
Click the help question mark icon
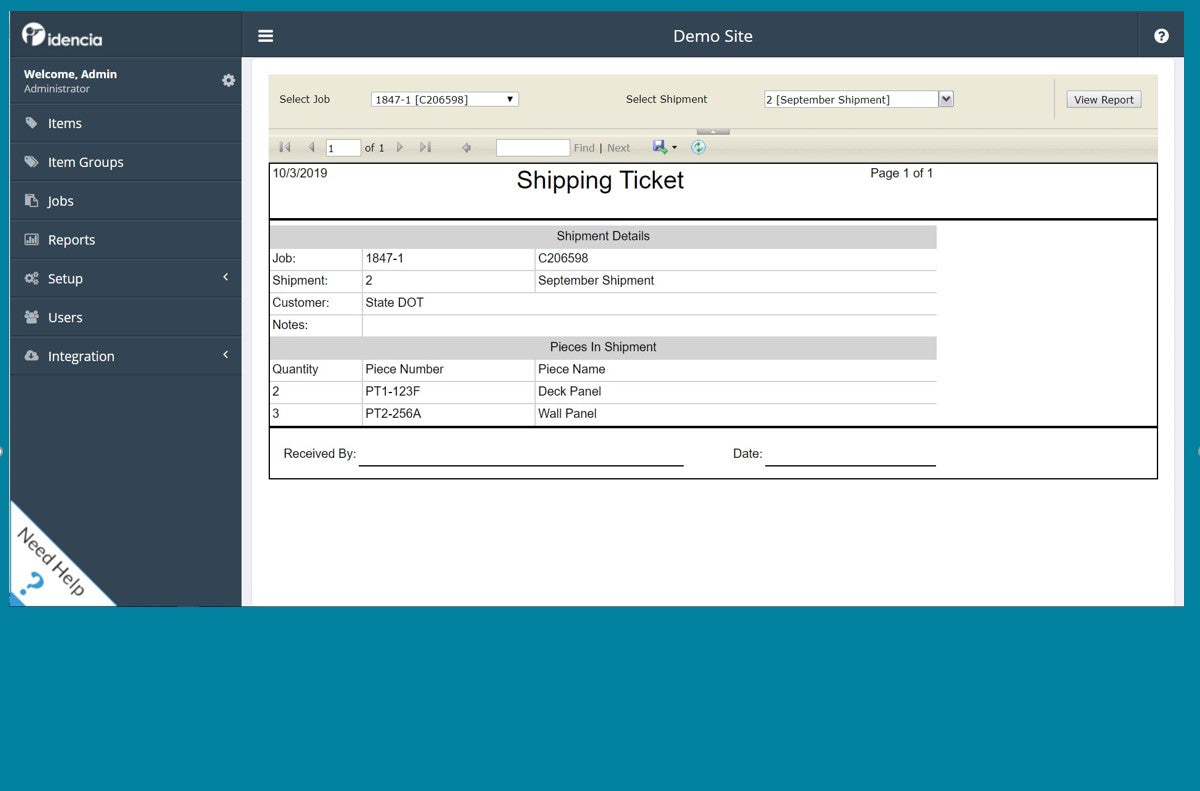coord(1161,35)
